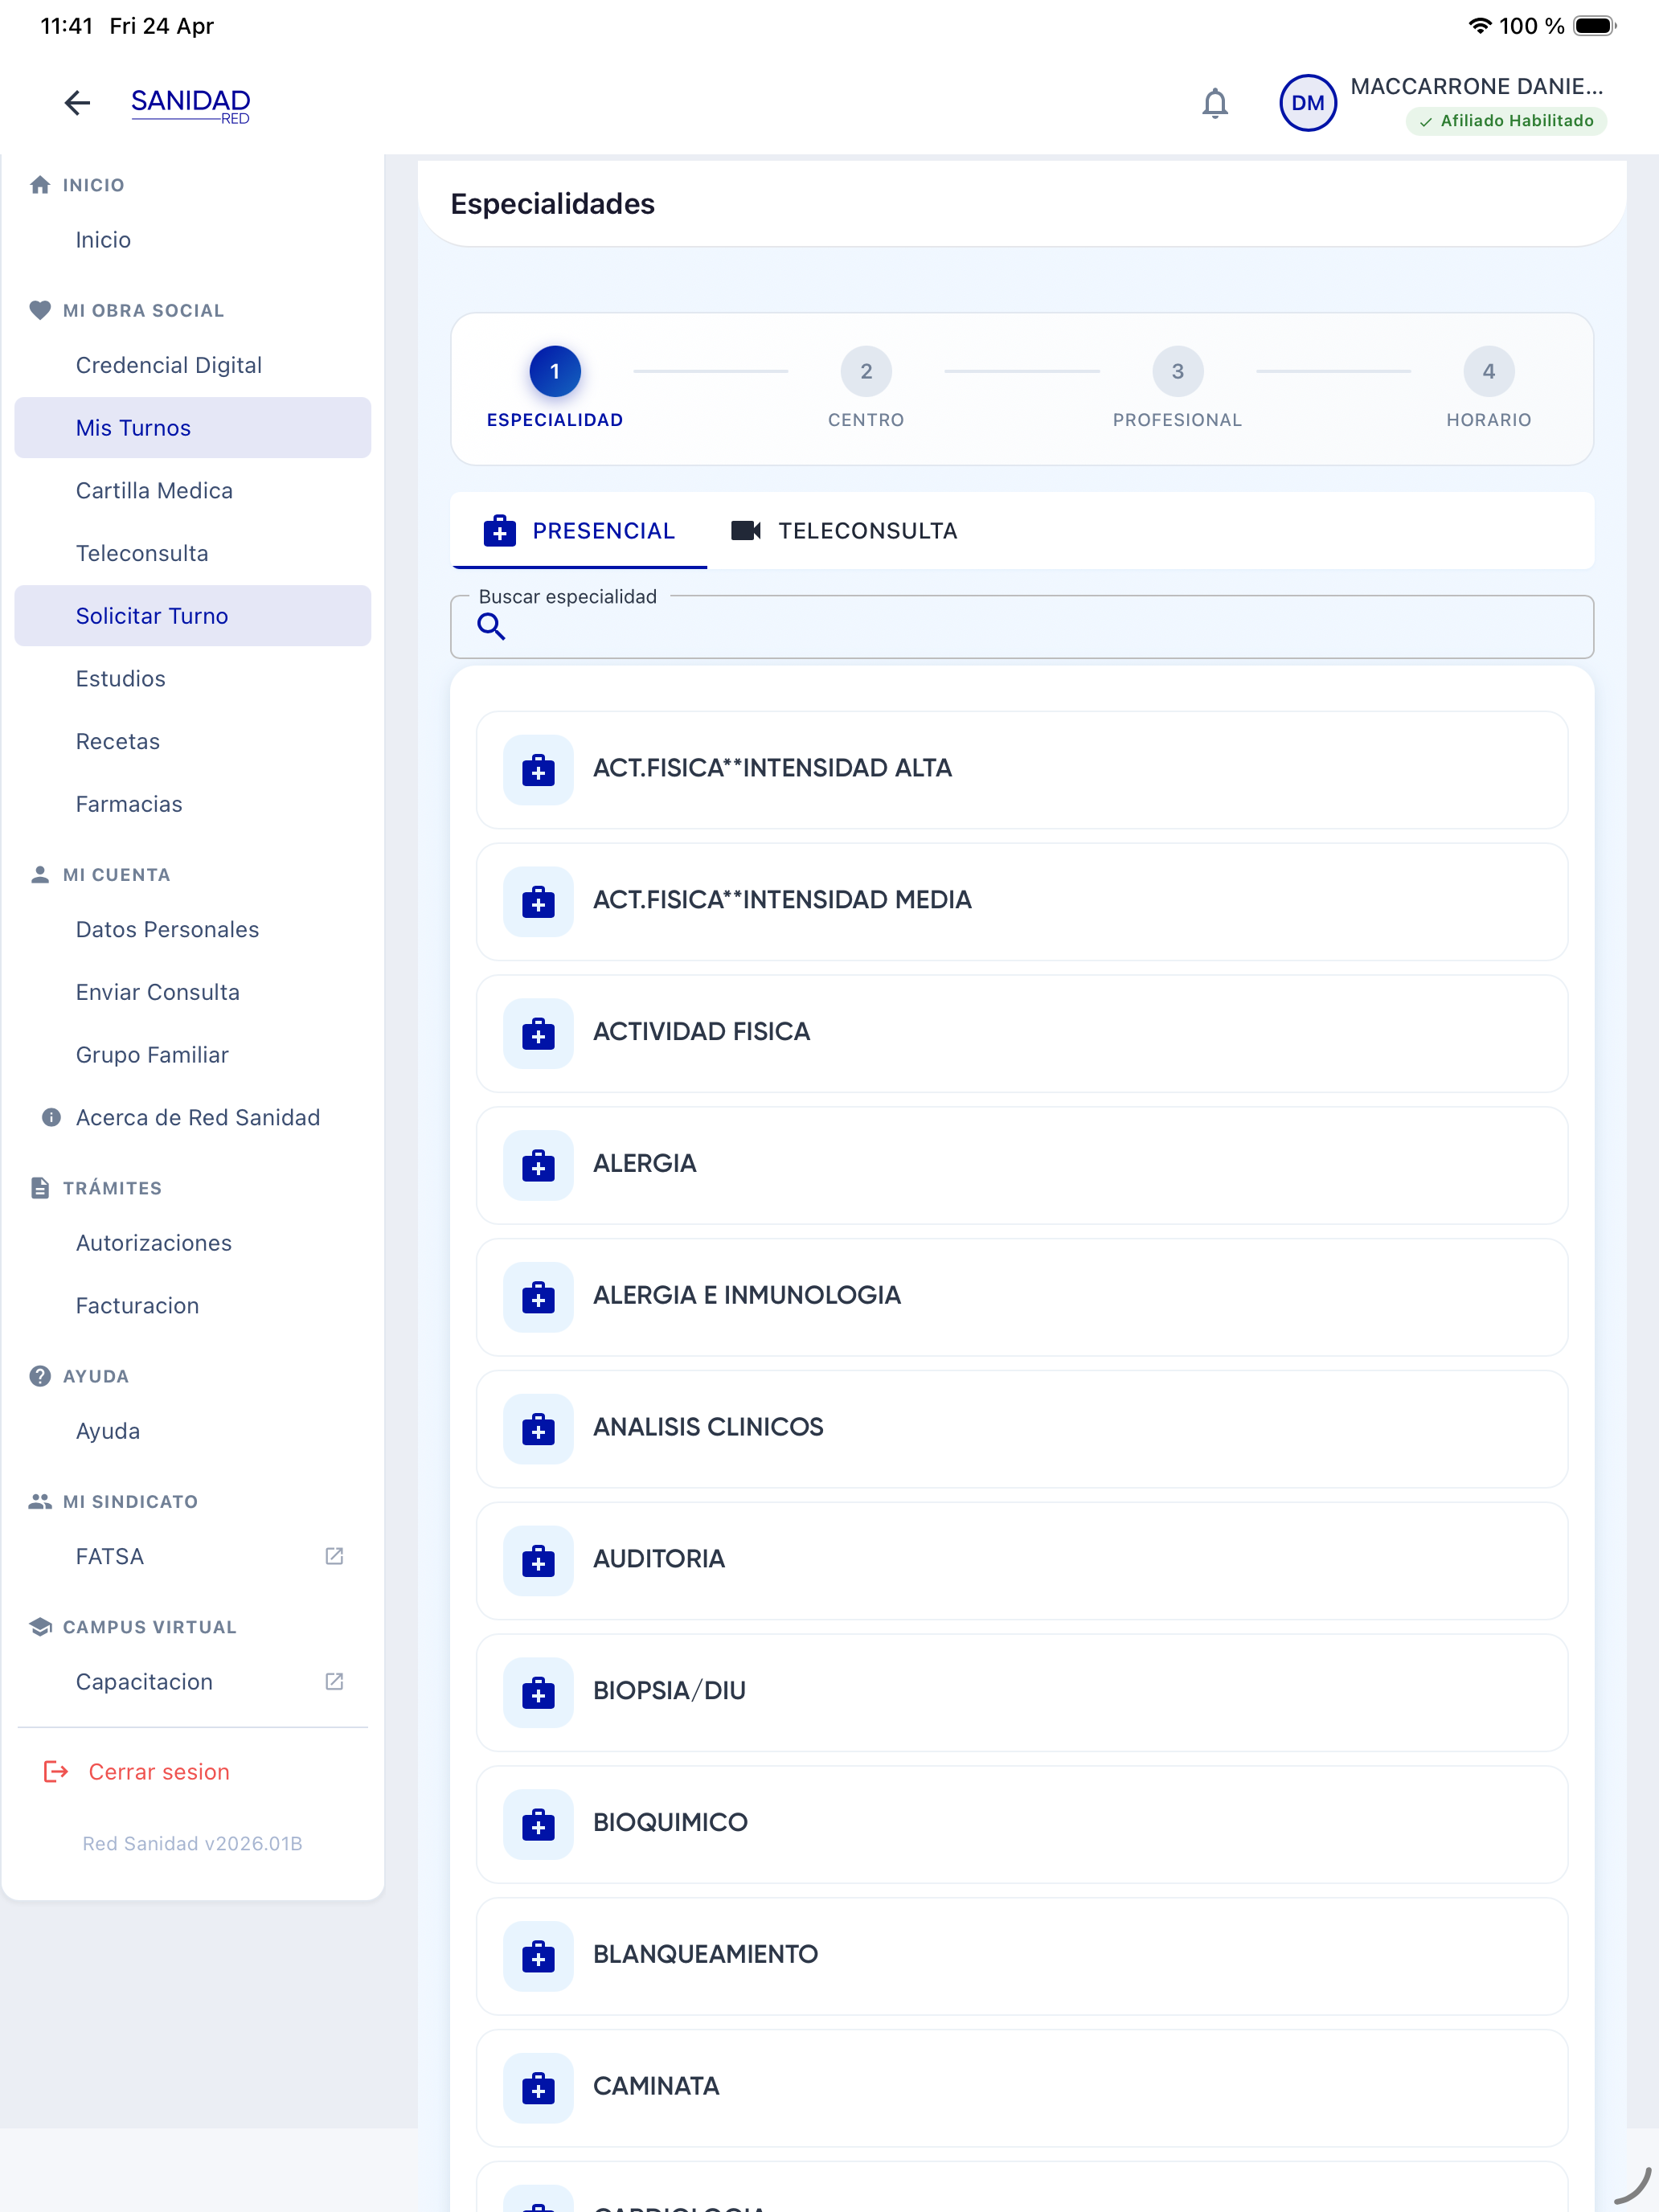
Task: Click the info icon beside Acerca de Red Sanidad
Action: pos(51,1117)
